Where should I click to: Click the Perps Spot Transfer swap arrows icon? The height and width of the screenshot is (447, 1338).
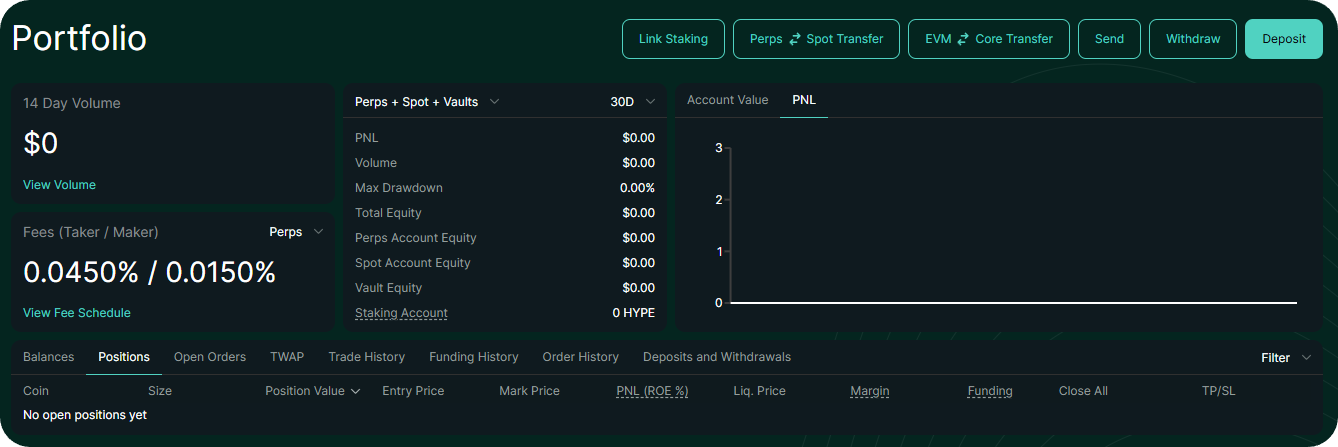pos(795,39)
